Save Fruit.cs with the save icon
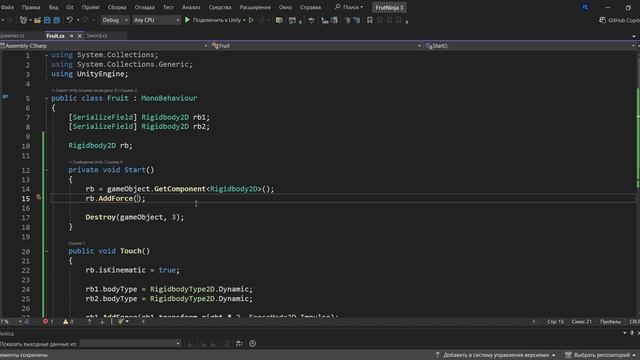The height and width of the screenshot is (360, 640). coord(47,20)
